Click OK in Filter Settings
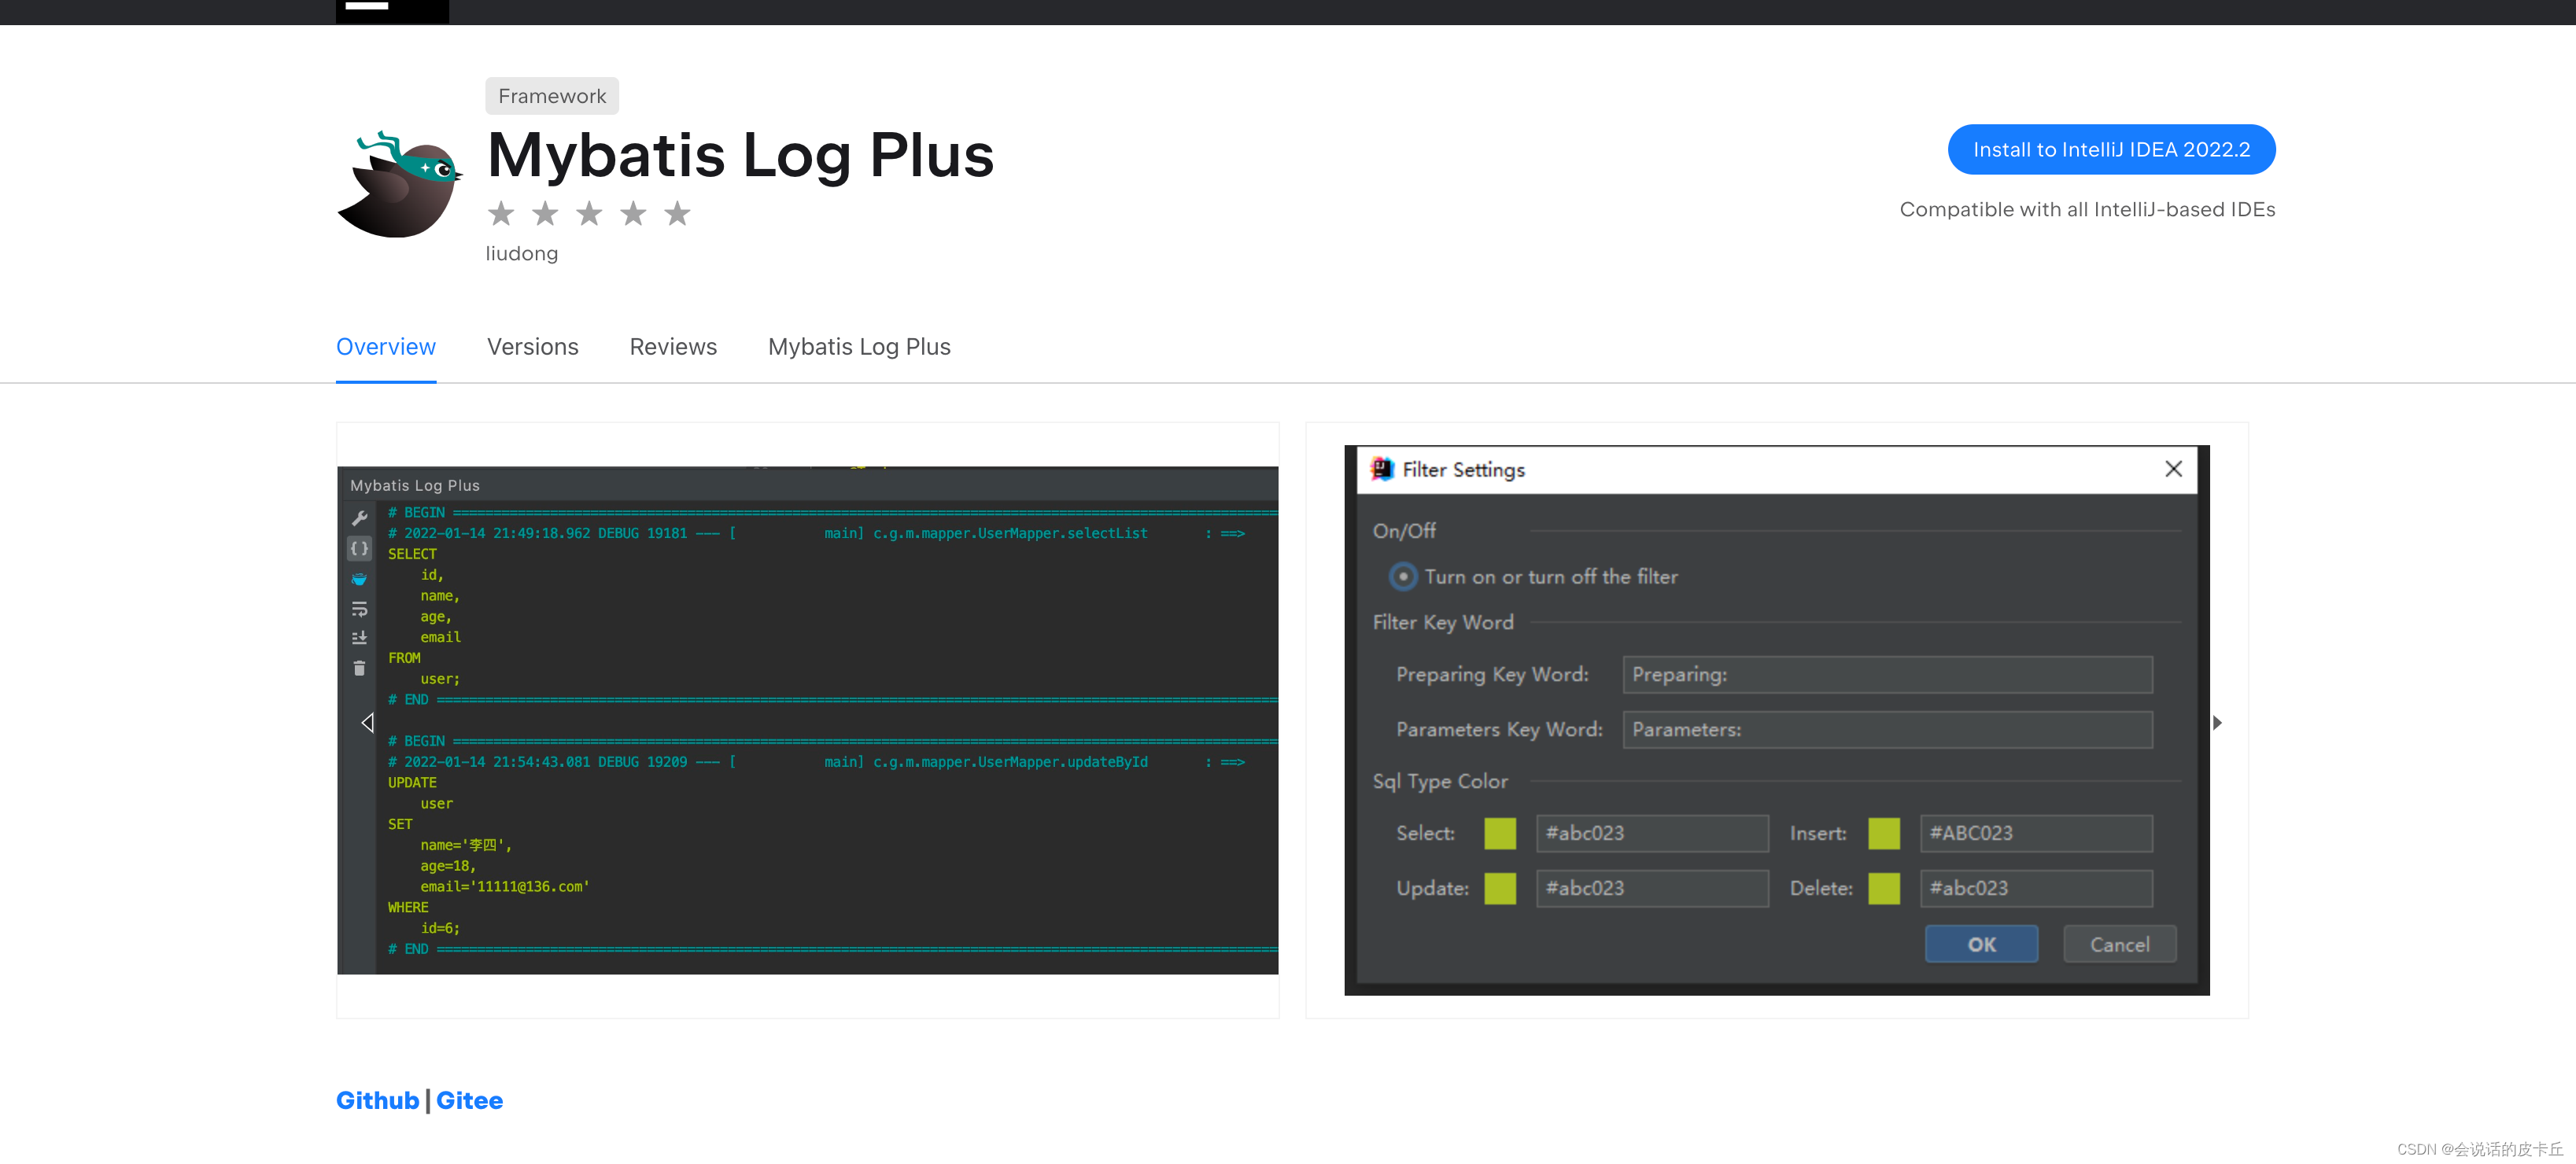2576x1164 pixels. [1981, 944]
